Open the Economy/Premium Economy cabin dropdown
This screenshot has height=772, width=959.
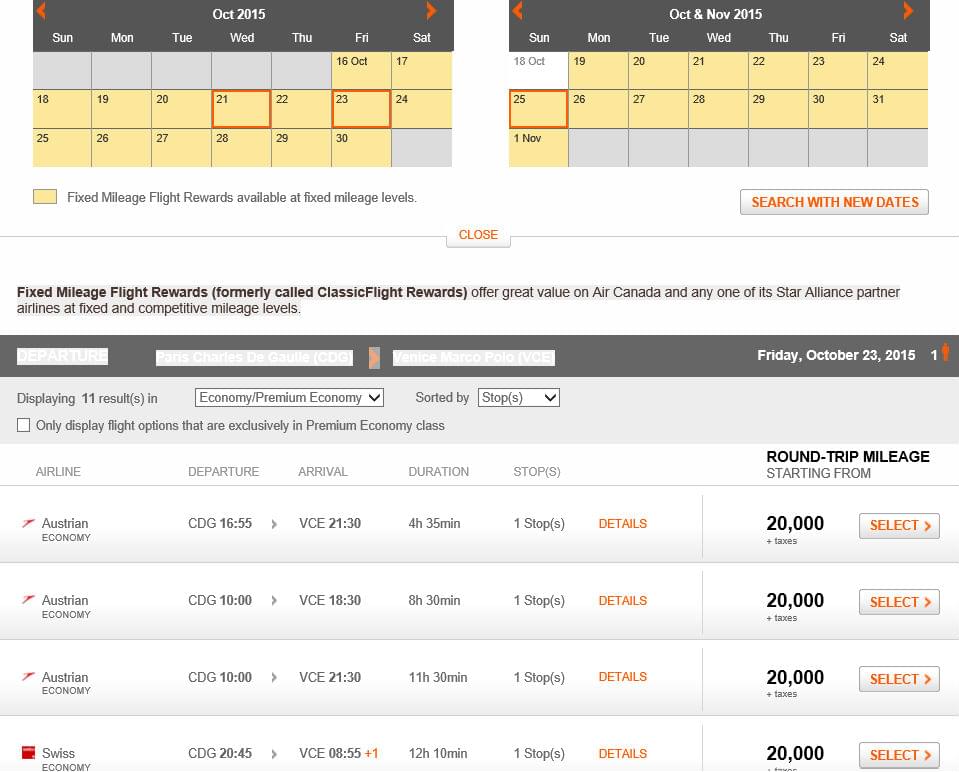tap(289, 398)
